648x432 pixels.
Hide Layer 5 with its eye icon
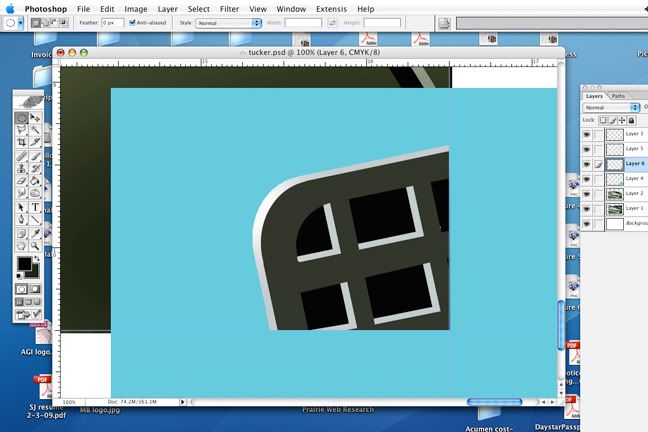586,149
